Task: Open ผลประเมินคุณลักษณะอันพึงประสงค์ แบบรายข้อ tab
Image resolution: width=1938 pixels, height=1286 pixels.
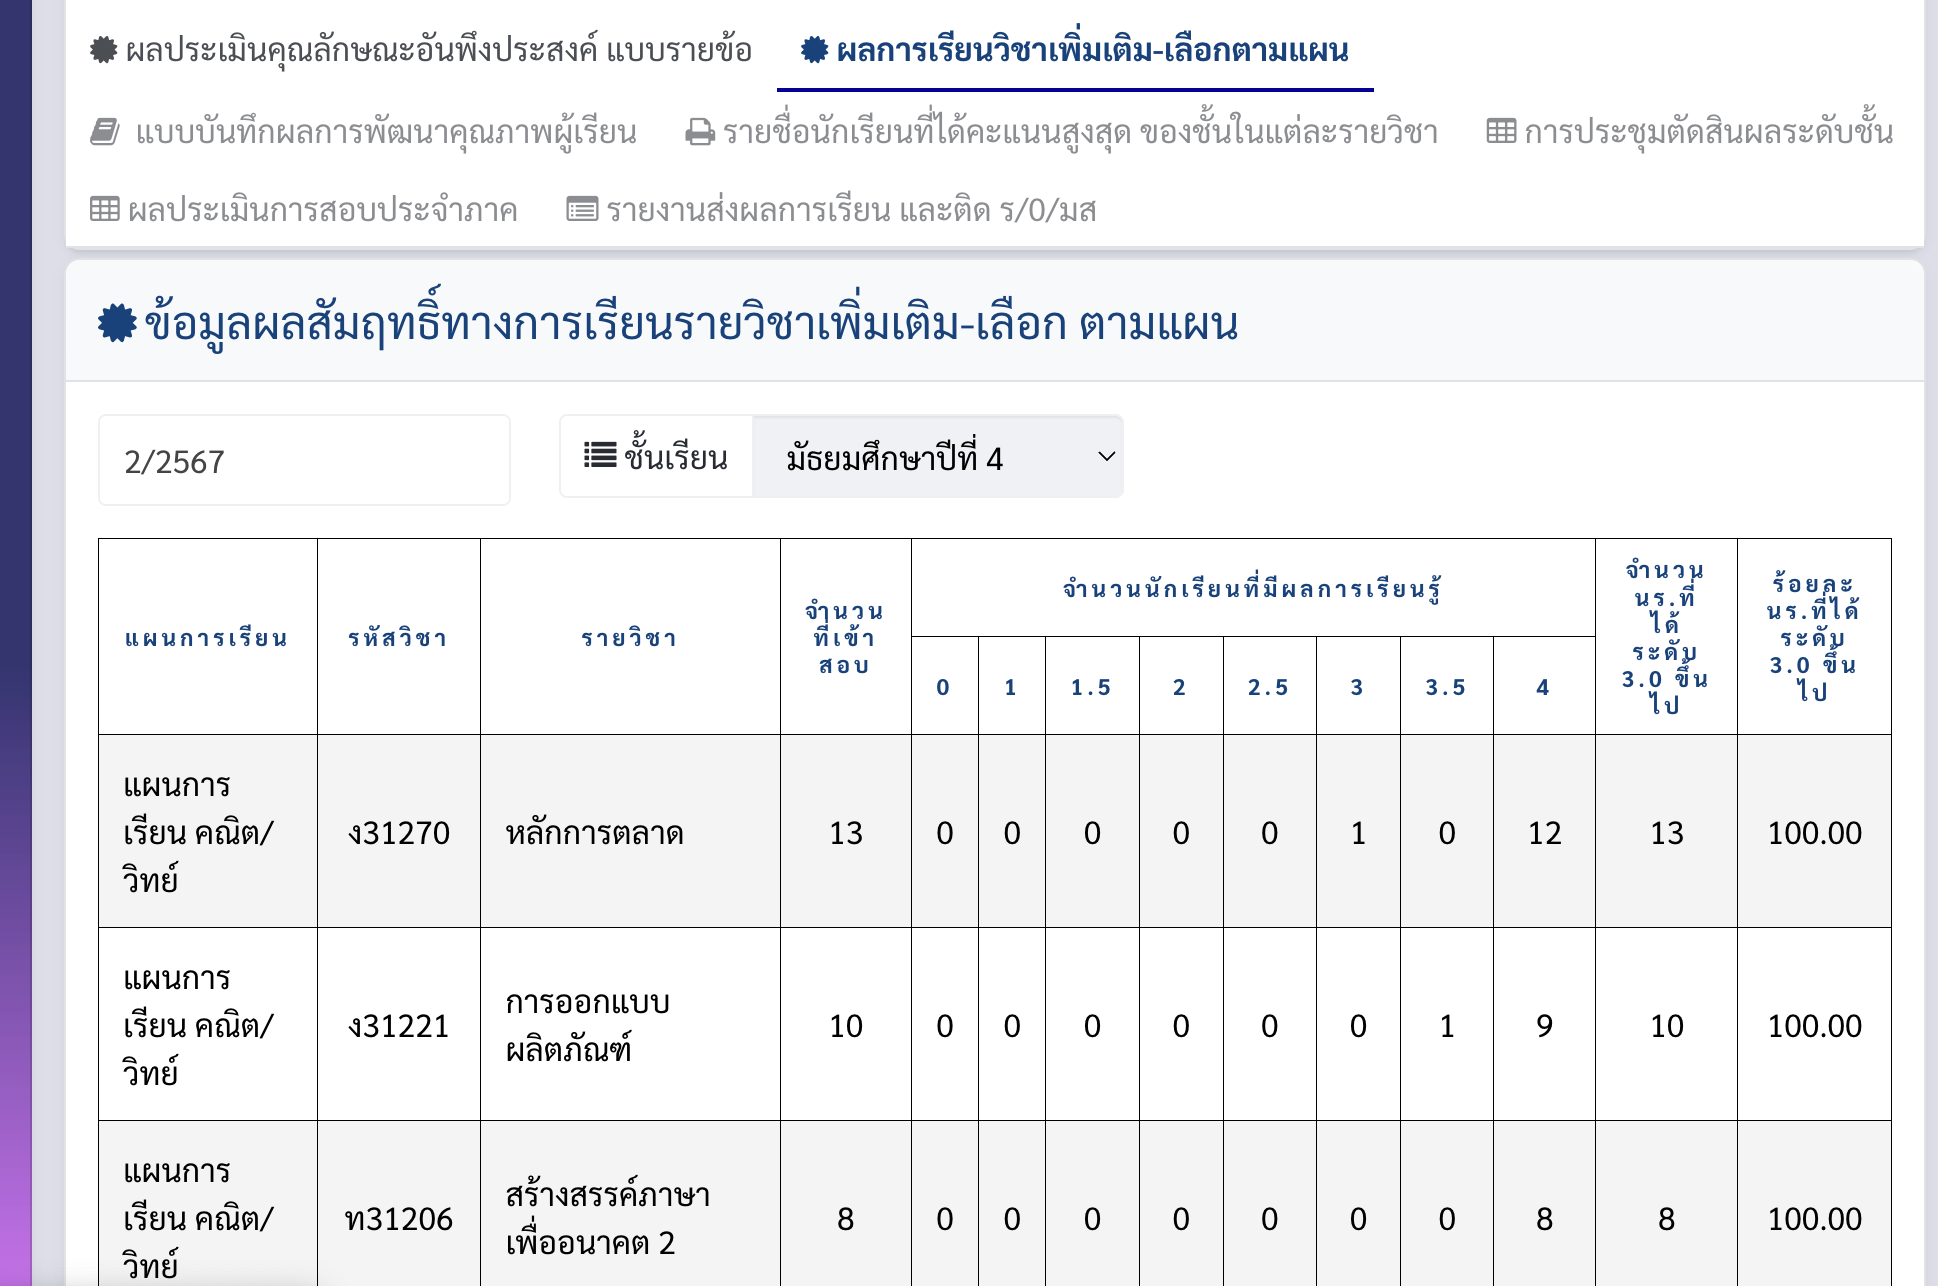Action: pos(438,49)
